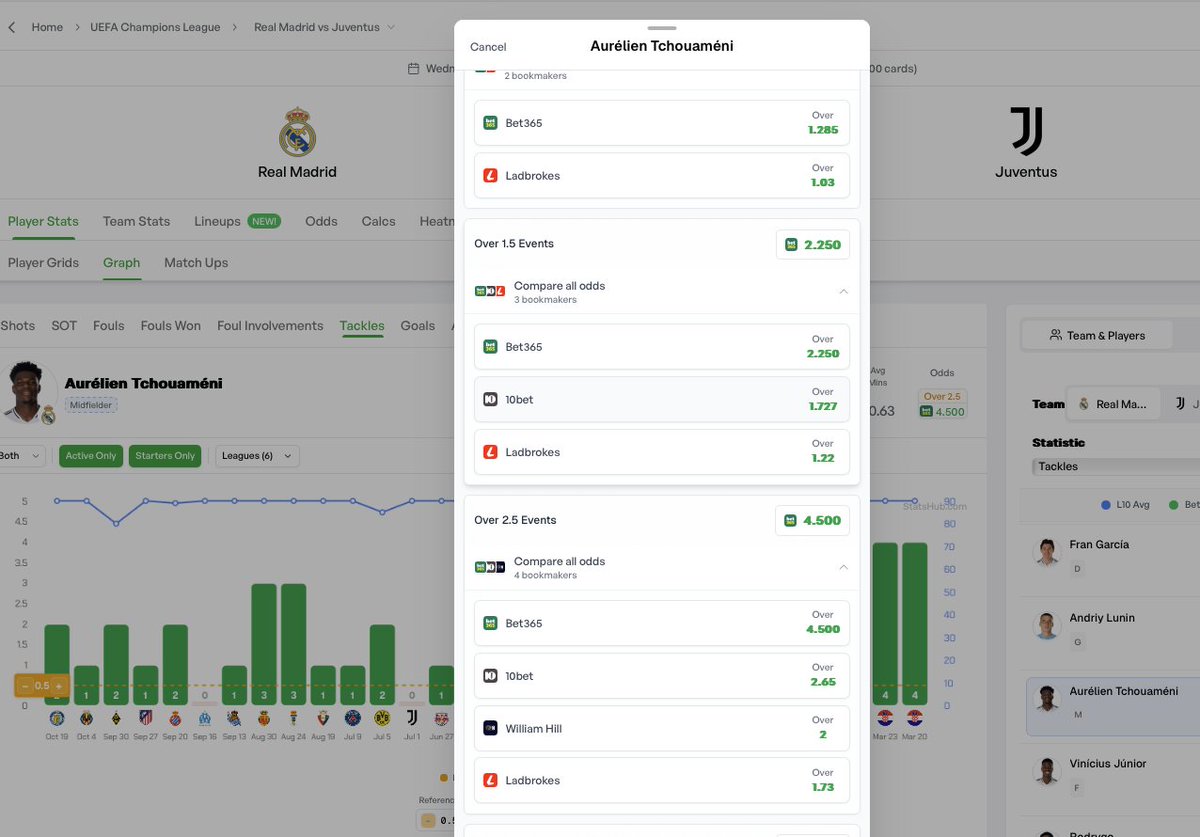Select the Player Grids sub-tab

43,262
